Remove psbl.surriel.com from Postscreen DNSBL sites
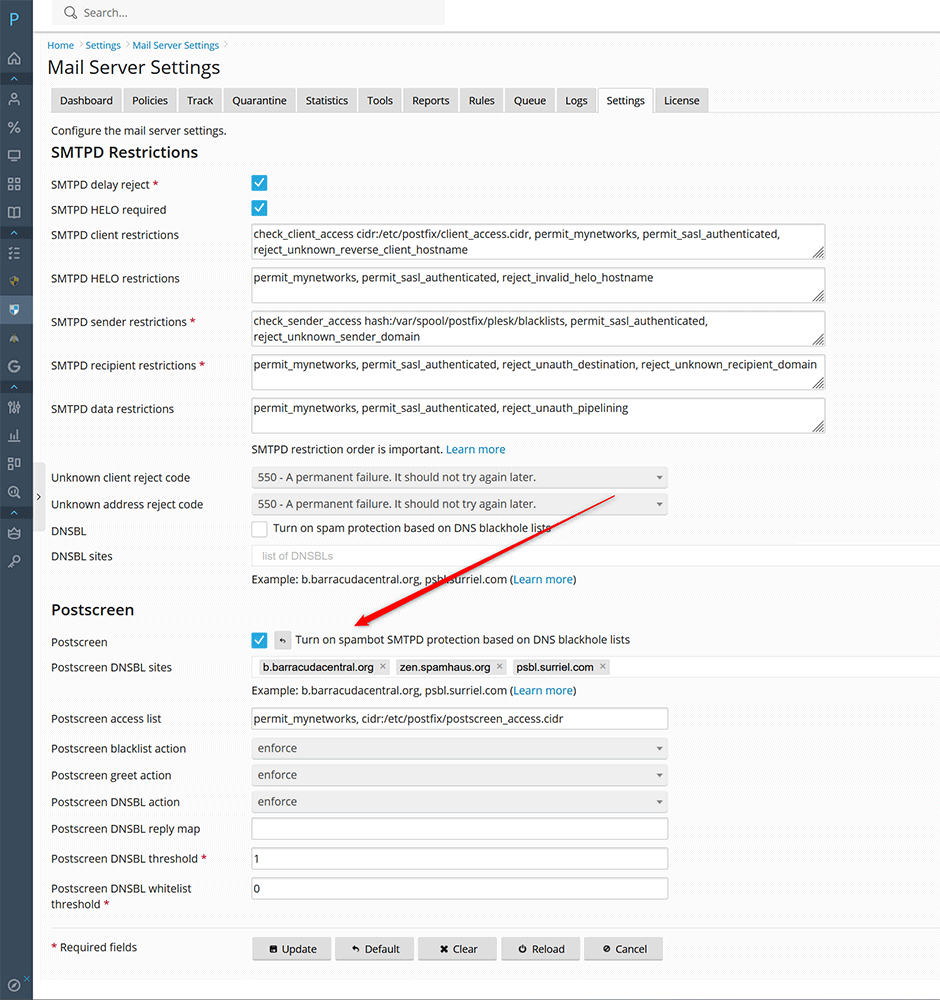Screen dimensions: 940x1000 [x=603, y=666]
